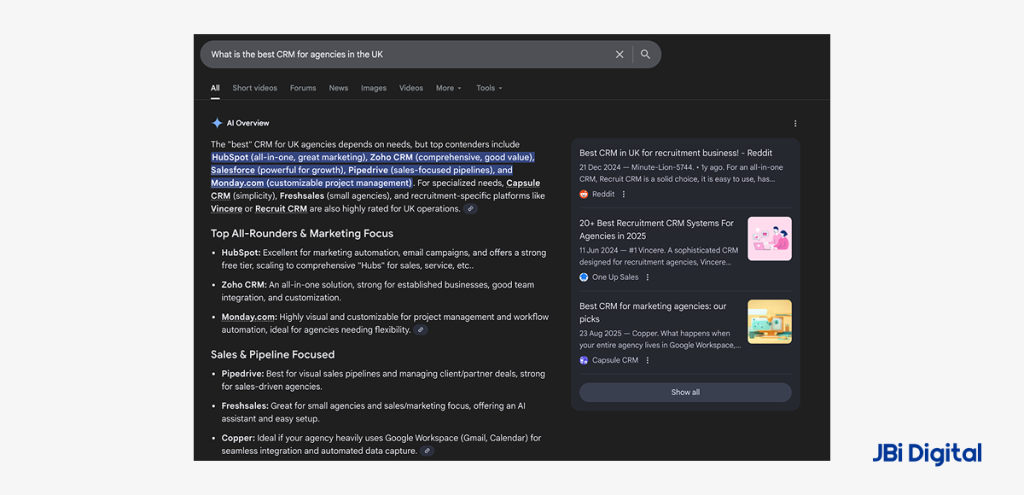Click the 'Copper:' bullet label

(238, 438)
